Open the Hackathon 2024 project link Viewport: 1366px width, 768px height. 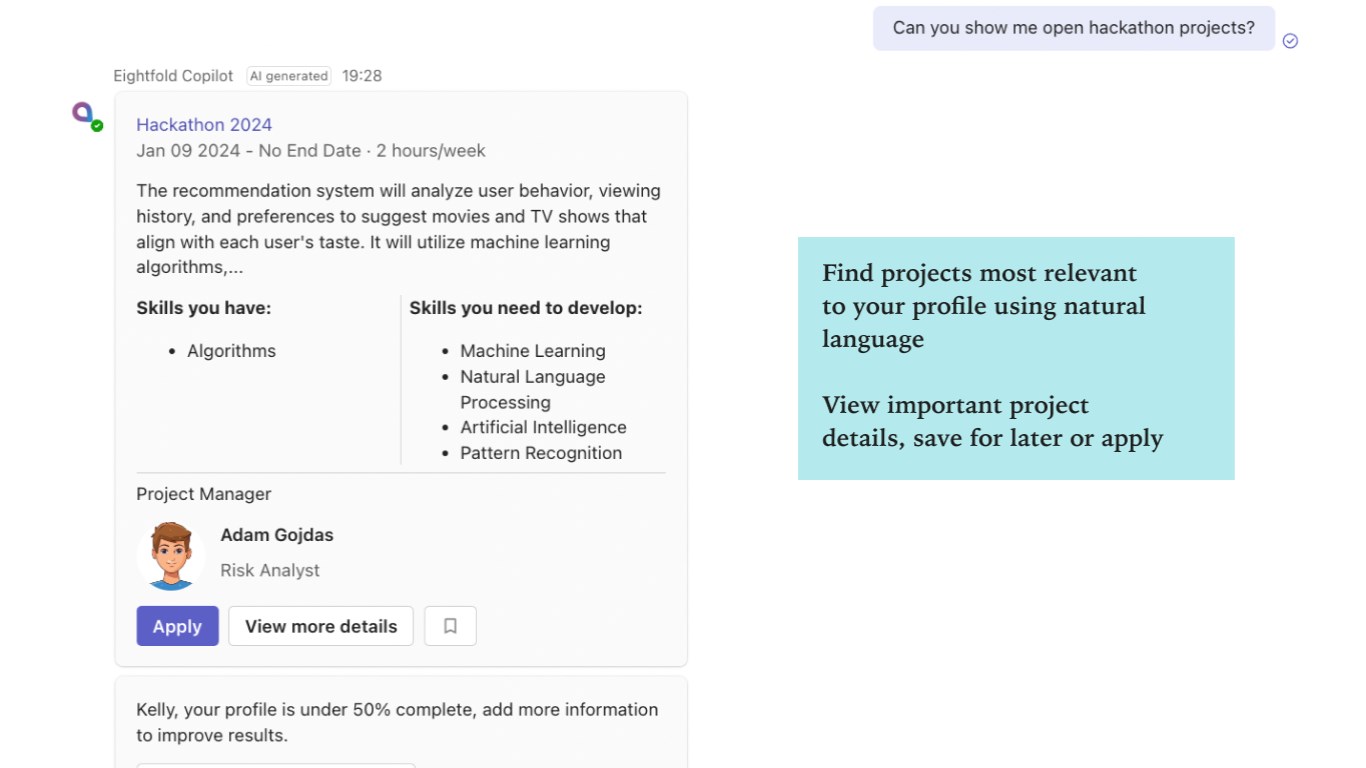point(204,125)
